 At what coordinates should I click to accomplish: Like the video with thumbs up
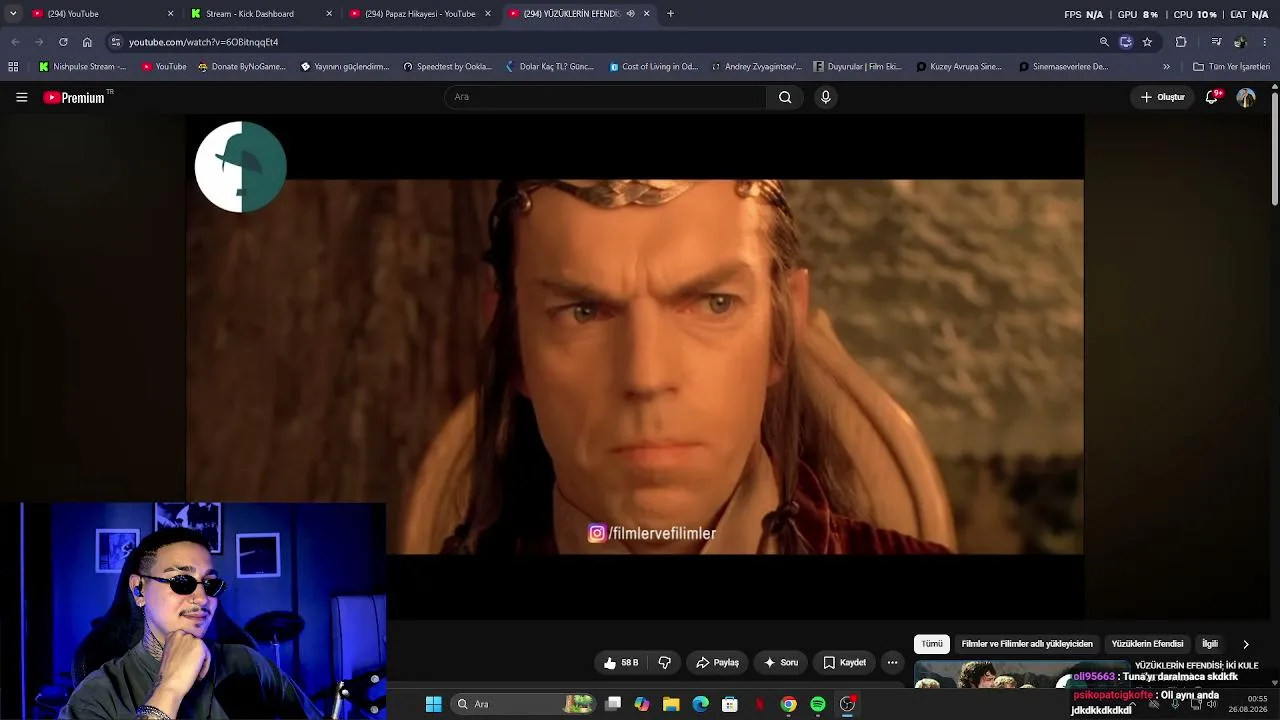click(621, 662)
